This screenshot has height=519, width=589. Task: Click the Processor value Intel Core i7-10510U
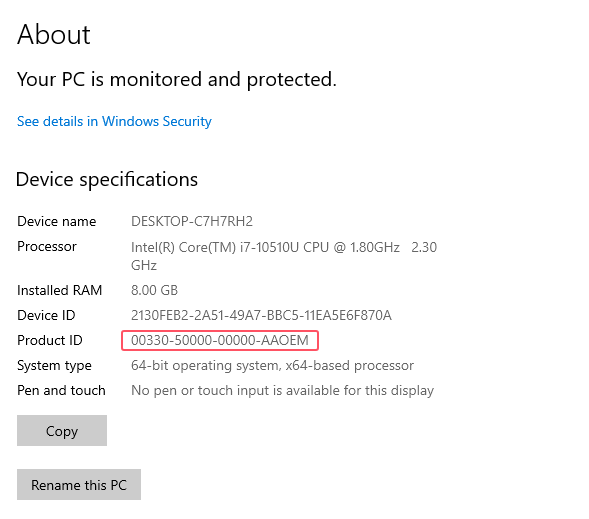(x=284, y=256)
